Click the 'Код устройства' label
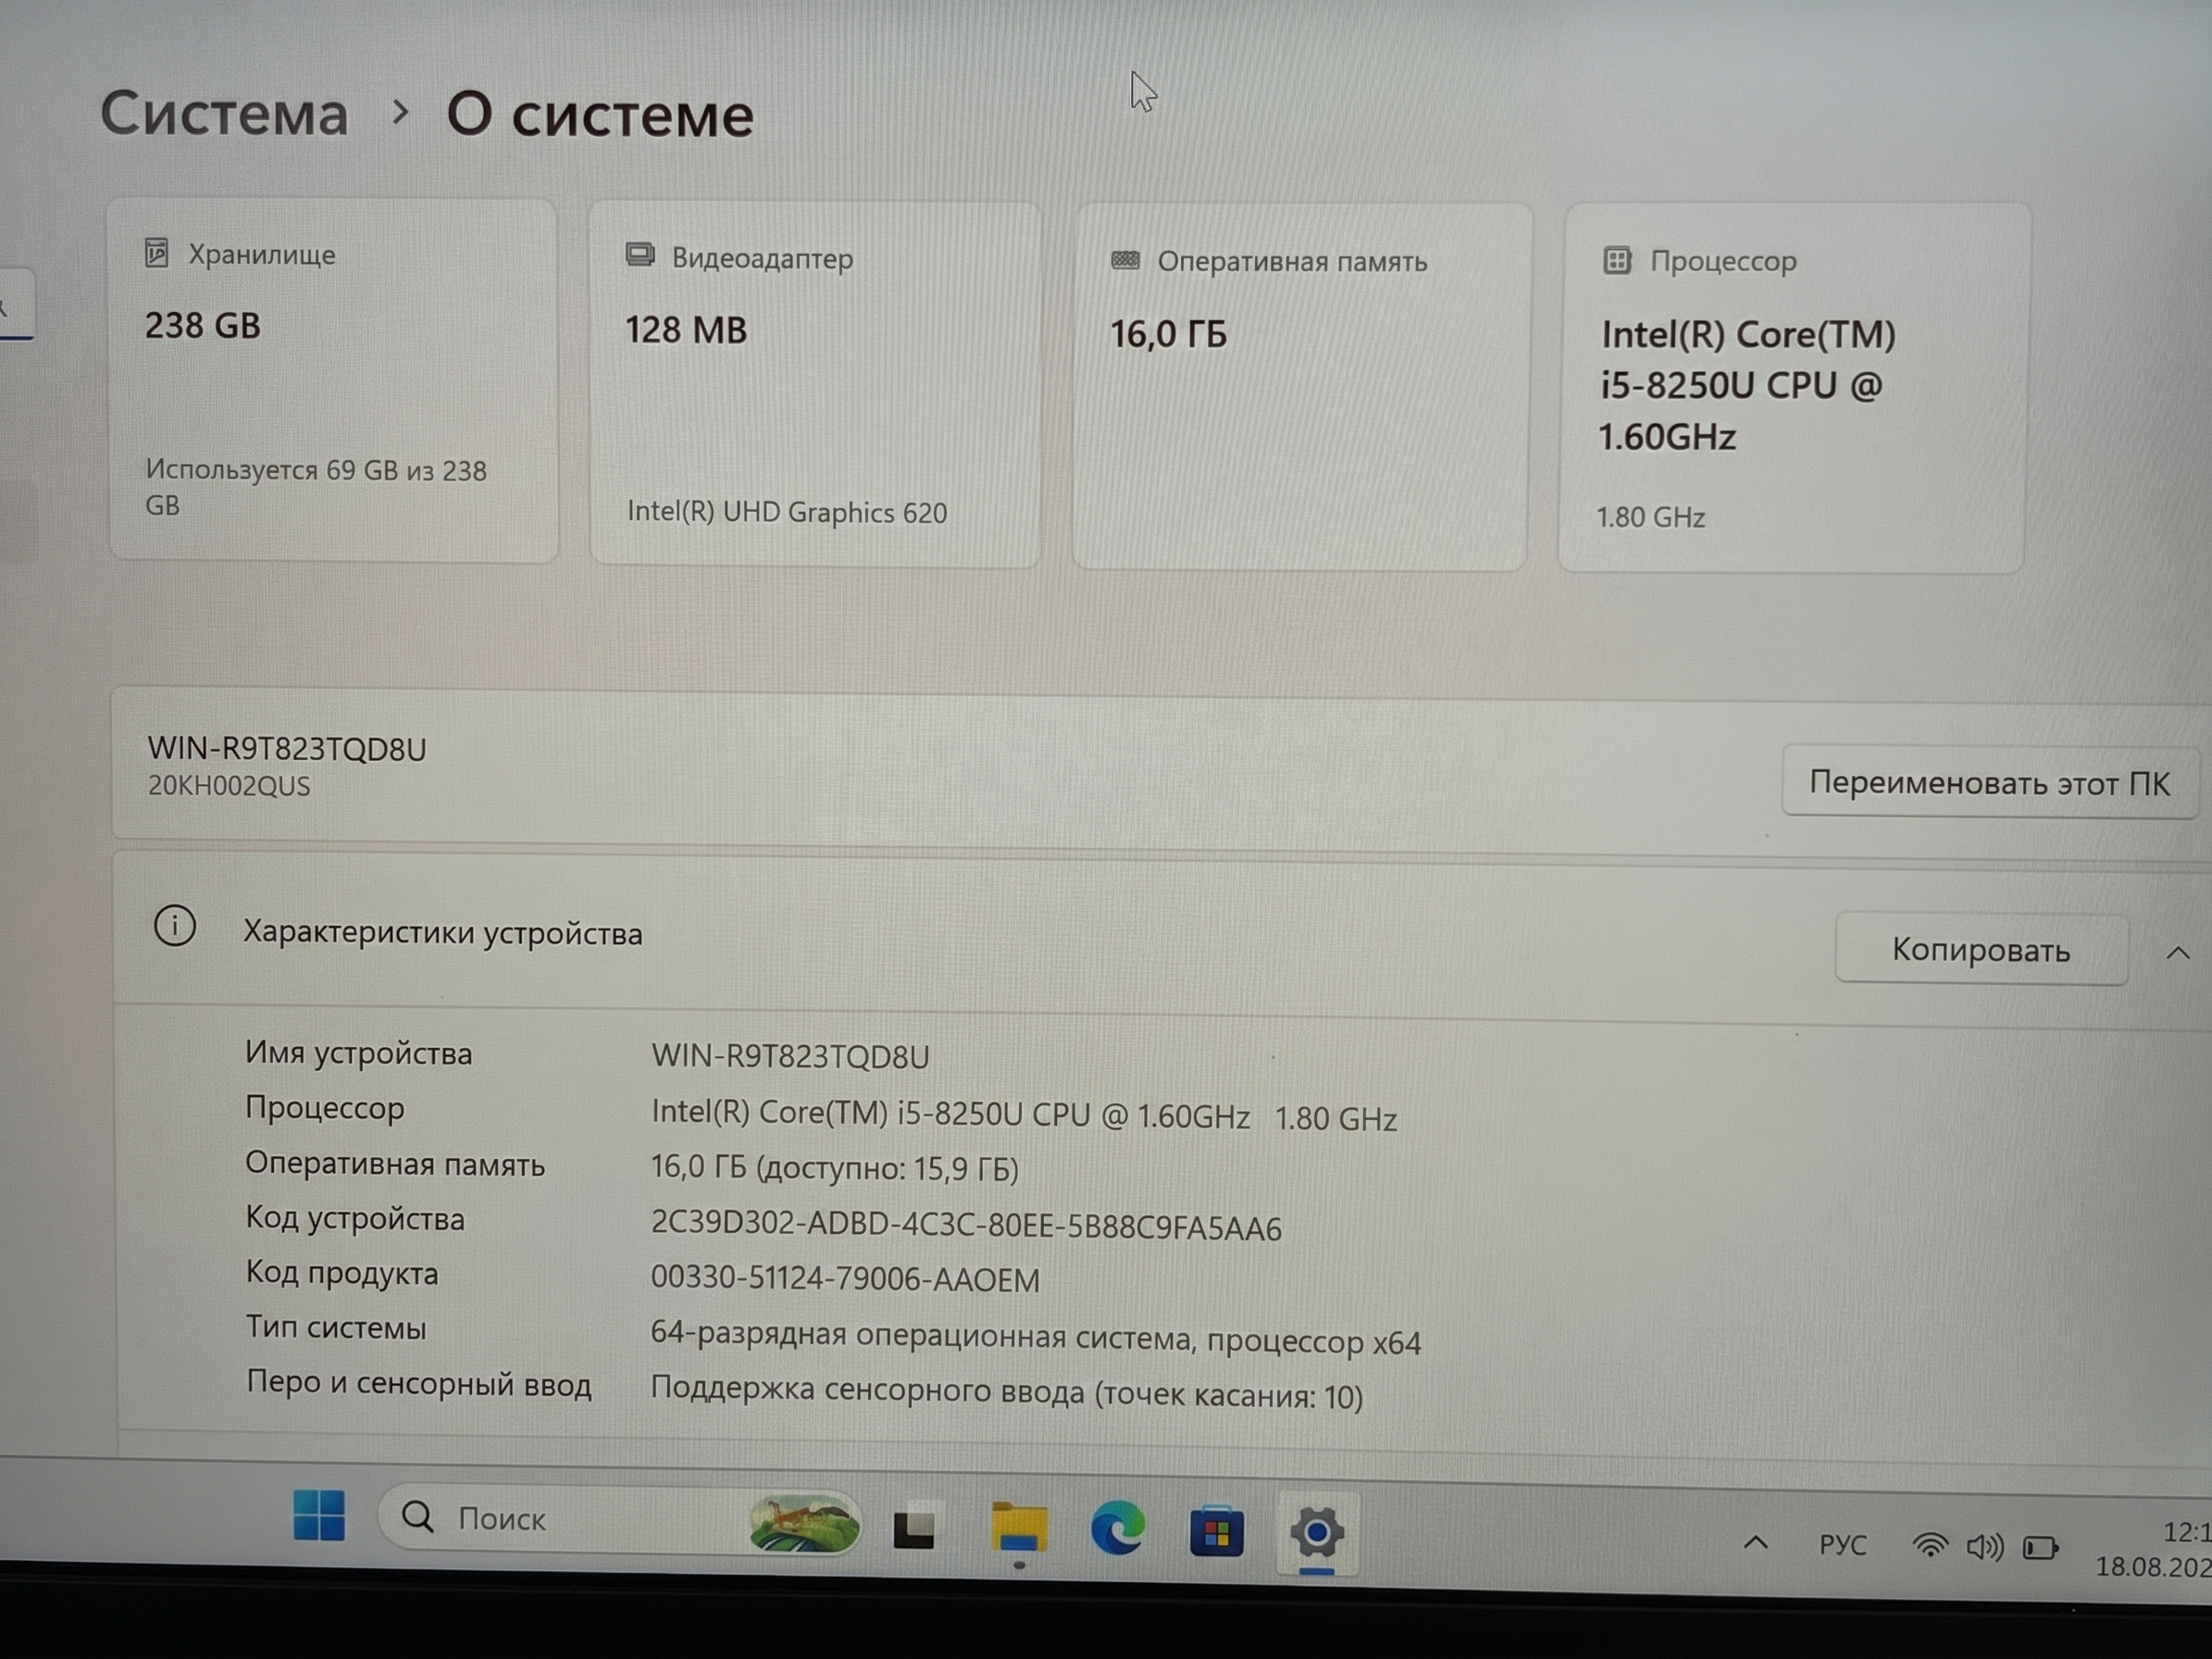This screenshot has width=2212, height=1659. click(x=355, y=1218)
